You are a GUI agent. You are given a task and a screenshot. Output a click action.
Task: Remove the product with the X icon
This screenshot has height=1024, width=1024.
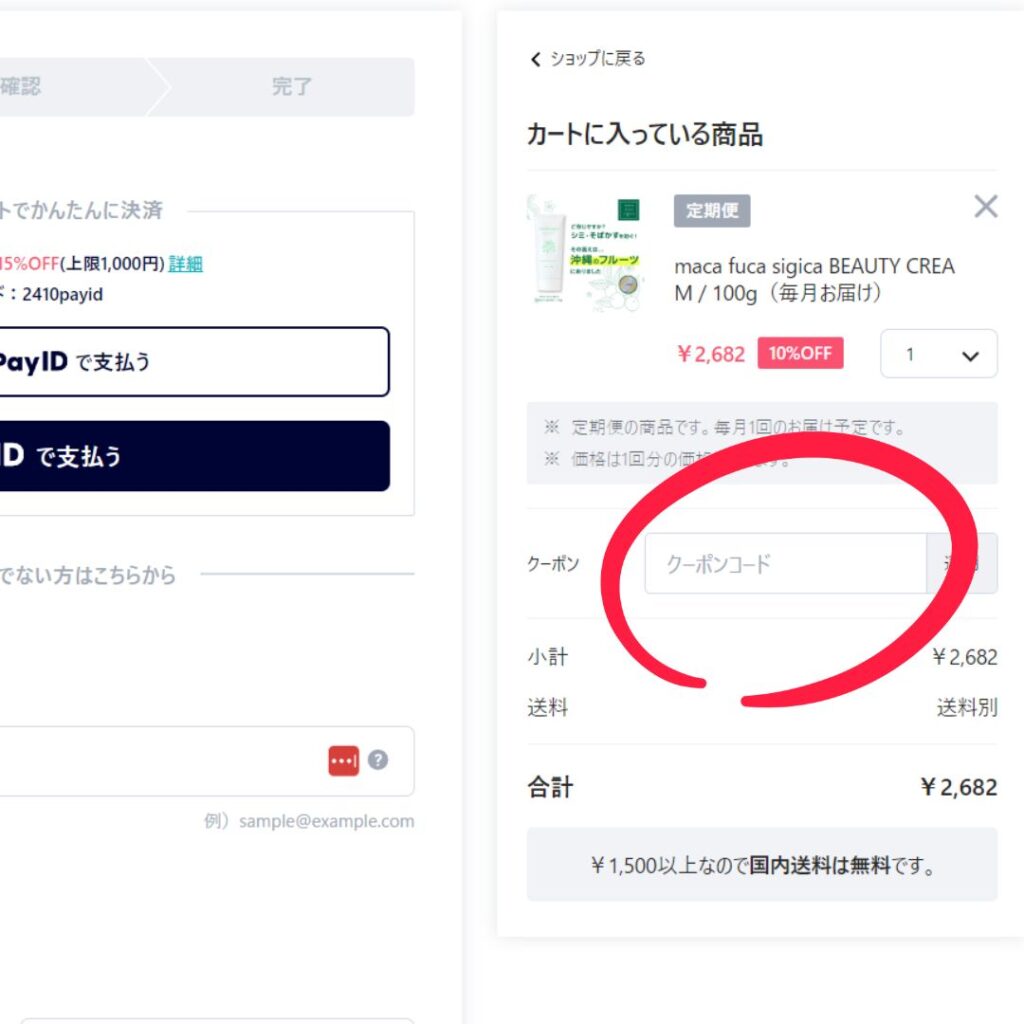pos(986,207)
